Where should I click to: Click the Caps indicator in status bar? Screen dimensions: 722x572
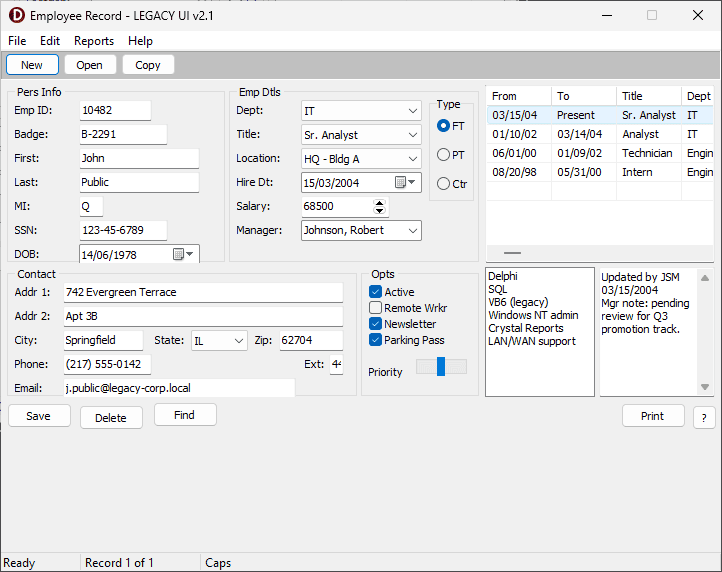[x=218, y=563]
